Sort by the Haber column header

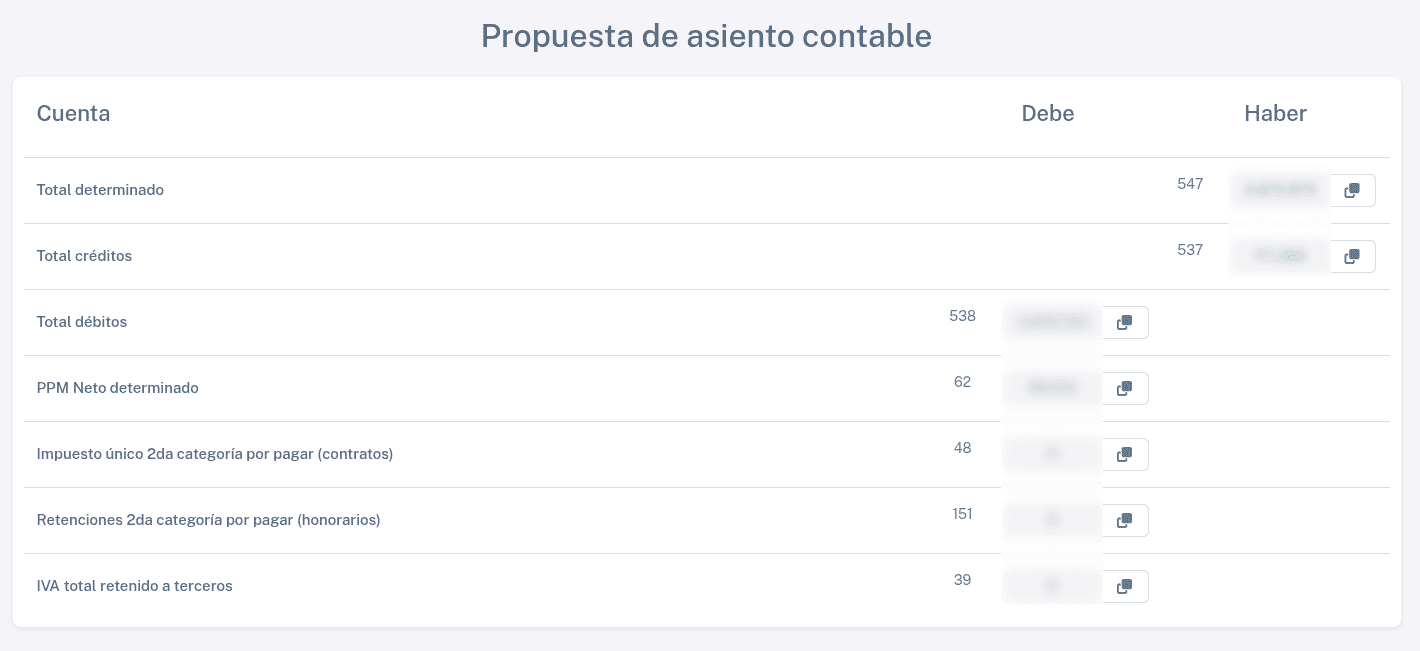tap(1275, 113)
